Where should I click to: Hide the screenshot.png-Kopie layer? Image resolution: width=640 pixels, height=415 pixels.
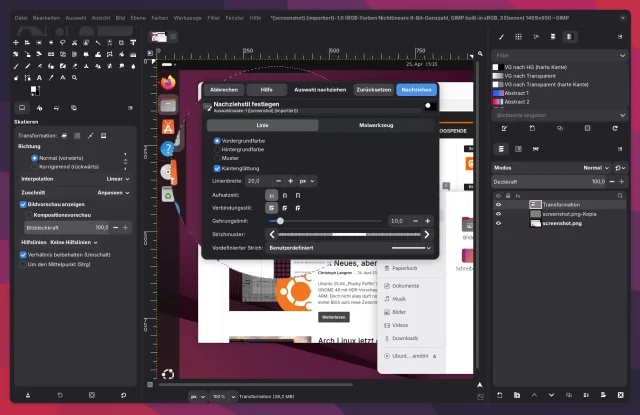pos(499,213)
